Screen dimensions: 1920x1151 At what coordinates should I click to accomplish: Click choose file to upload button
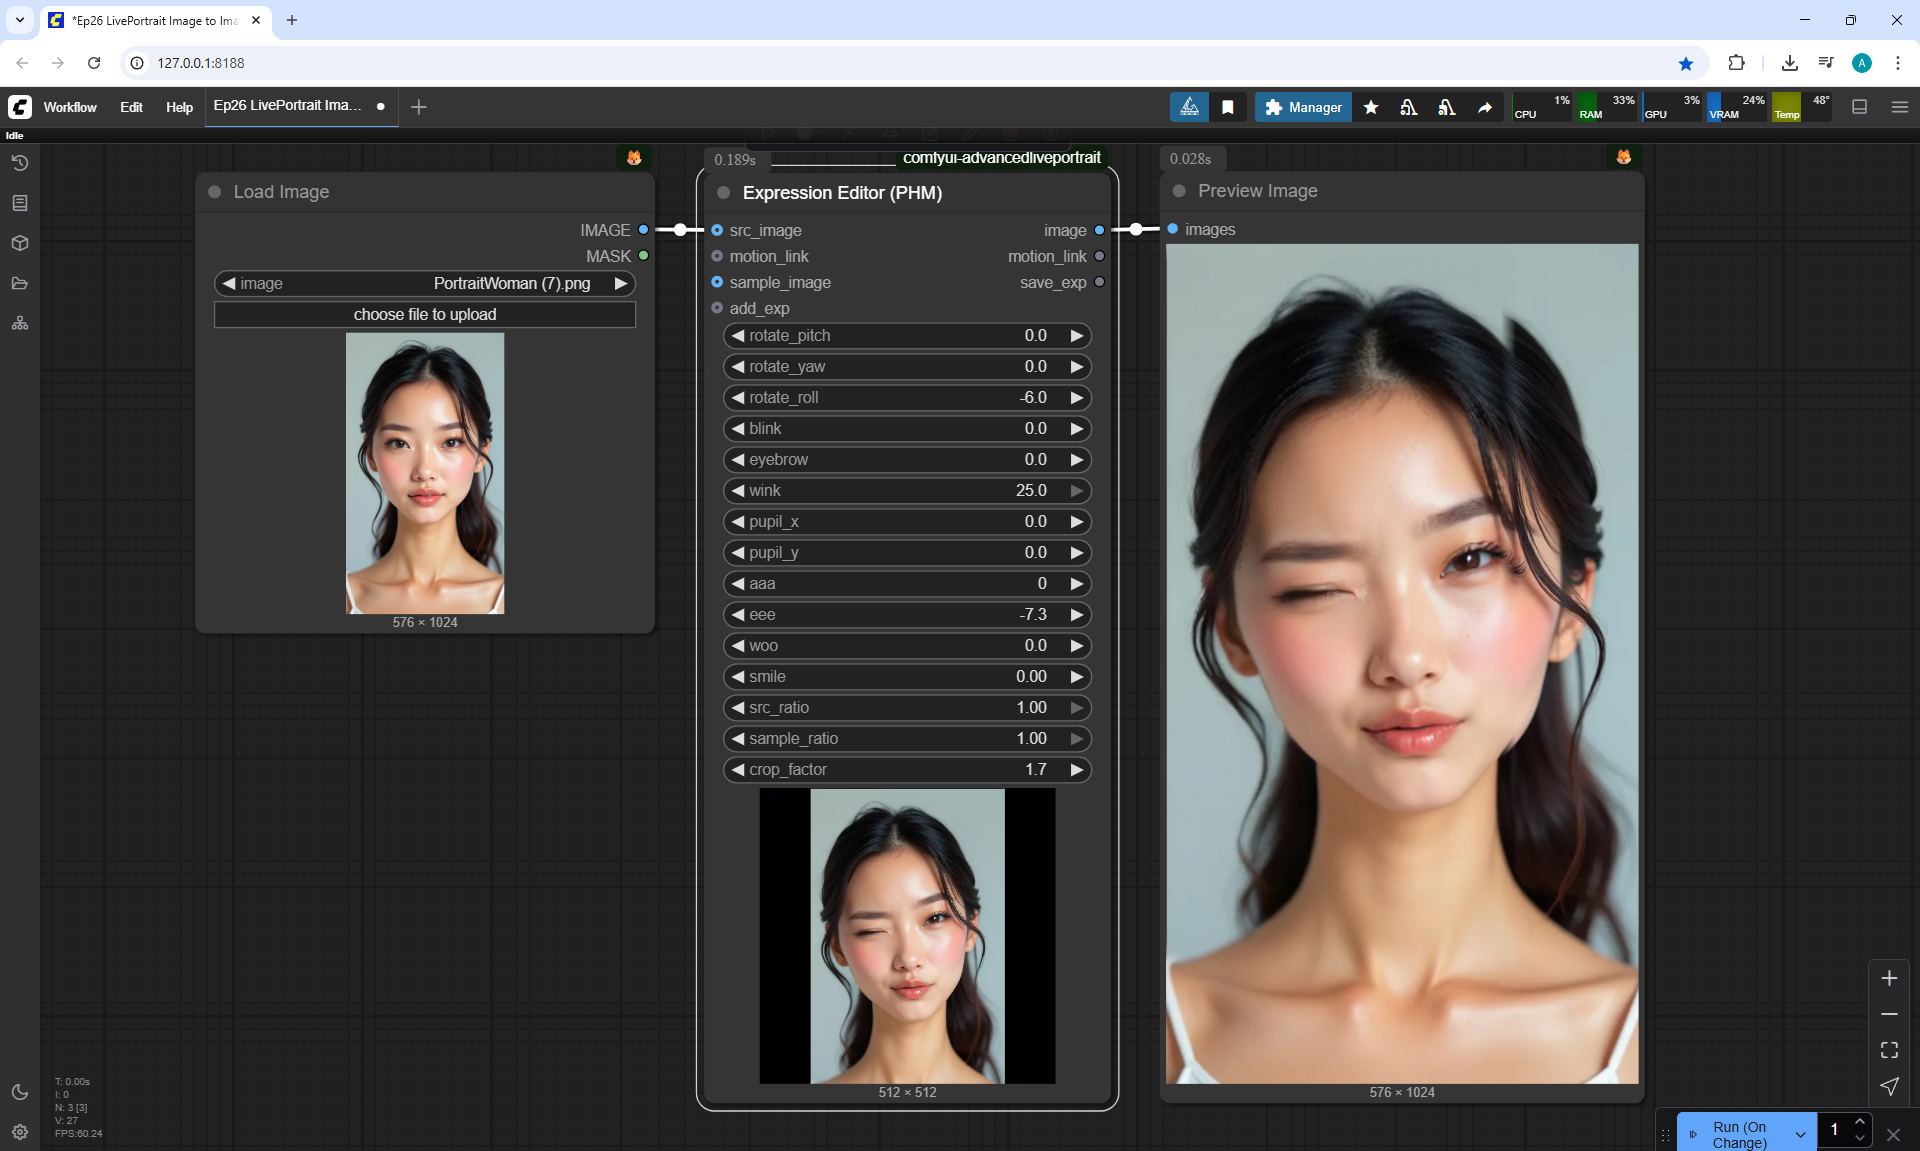tap(424, 314)
